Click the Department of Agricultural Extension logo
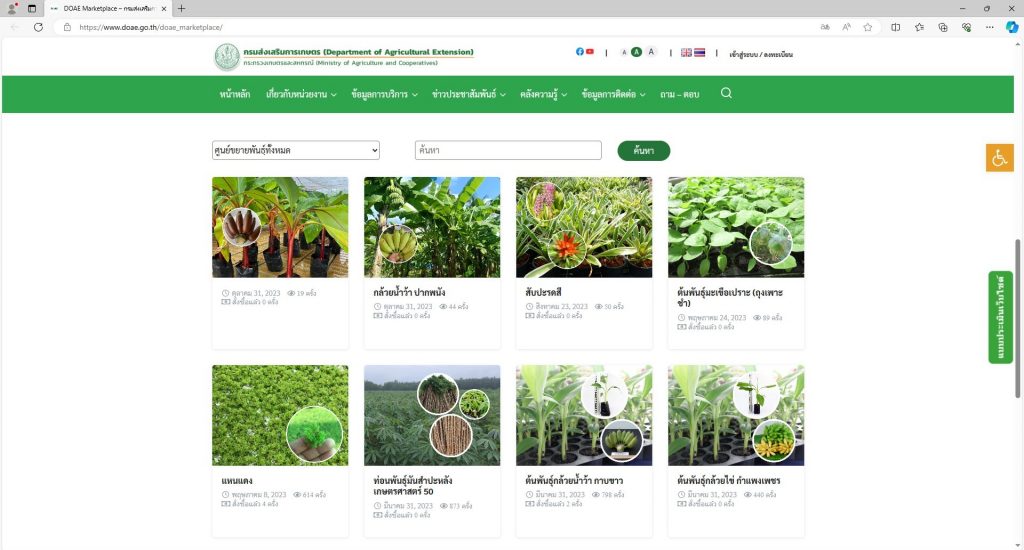The height and width of the screenshot is (550, 1024). click(227, 57)
